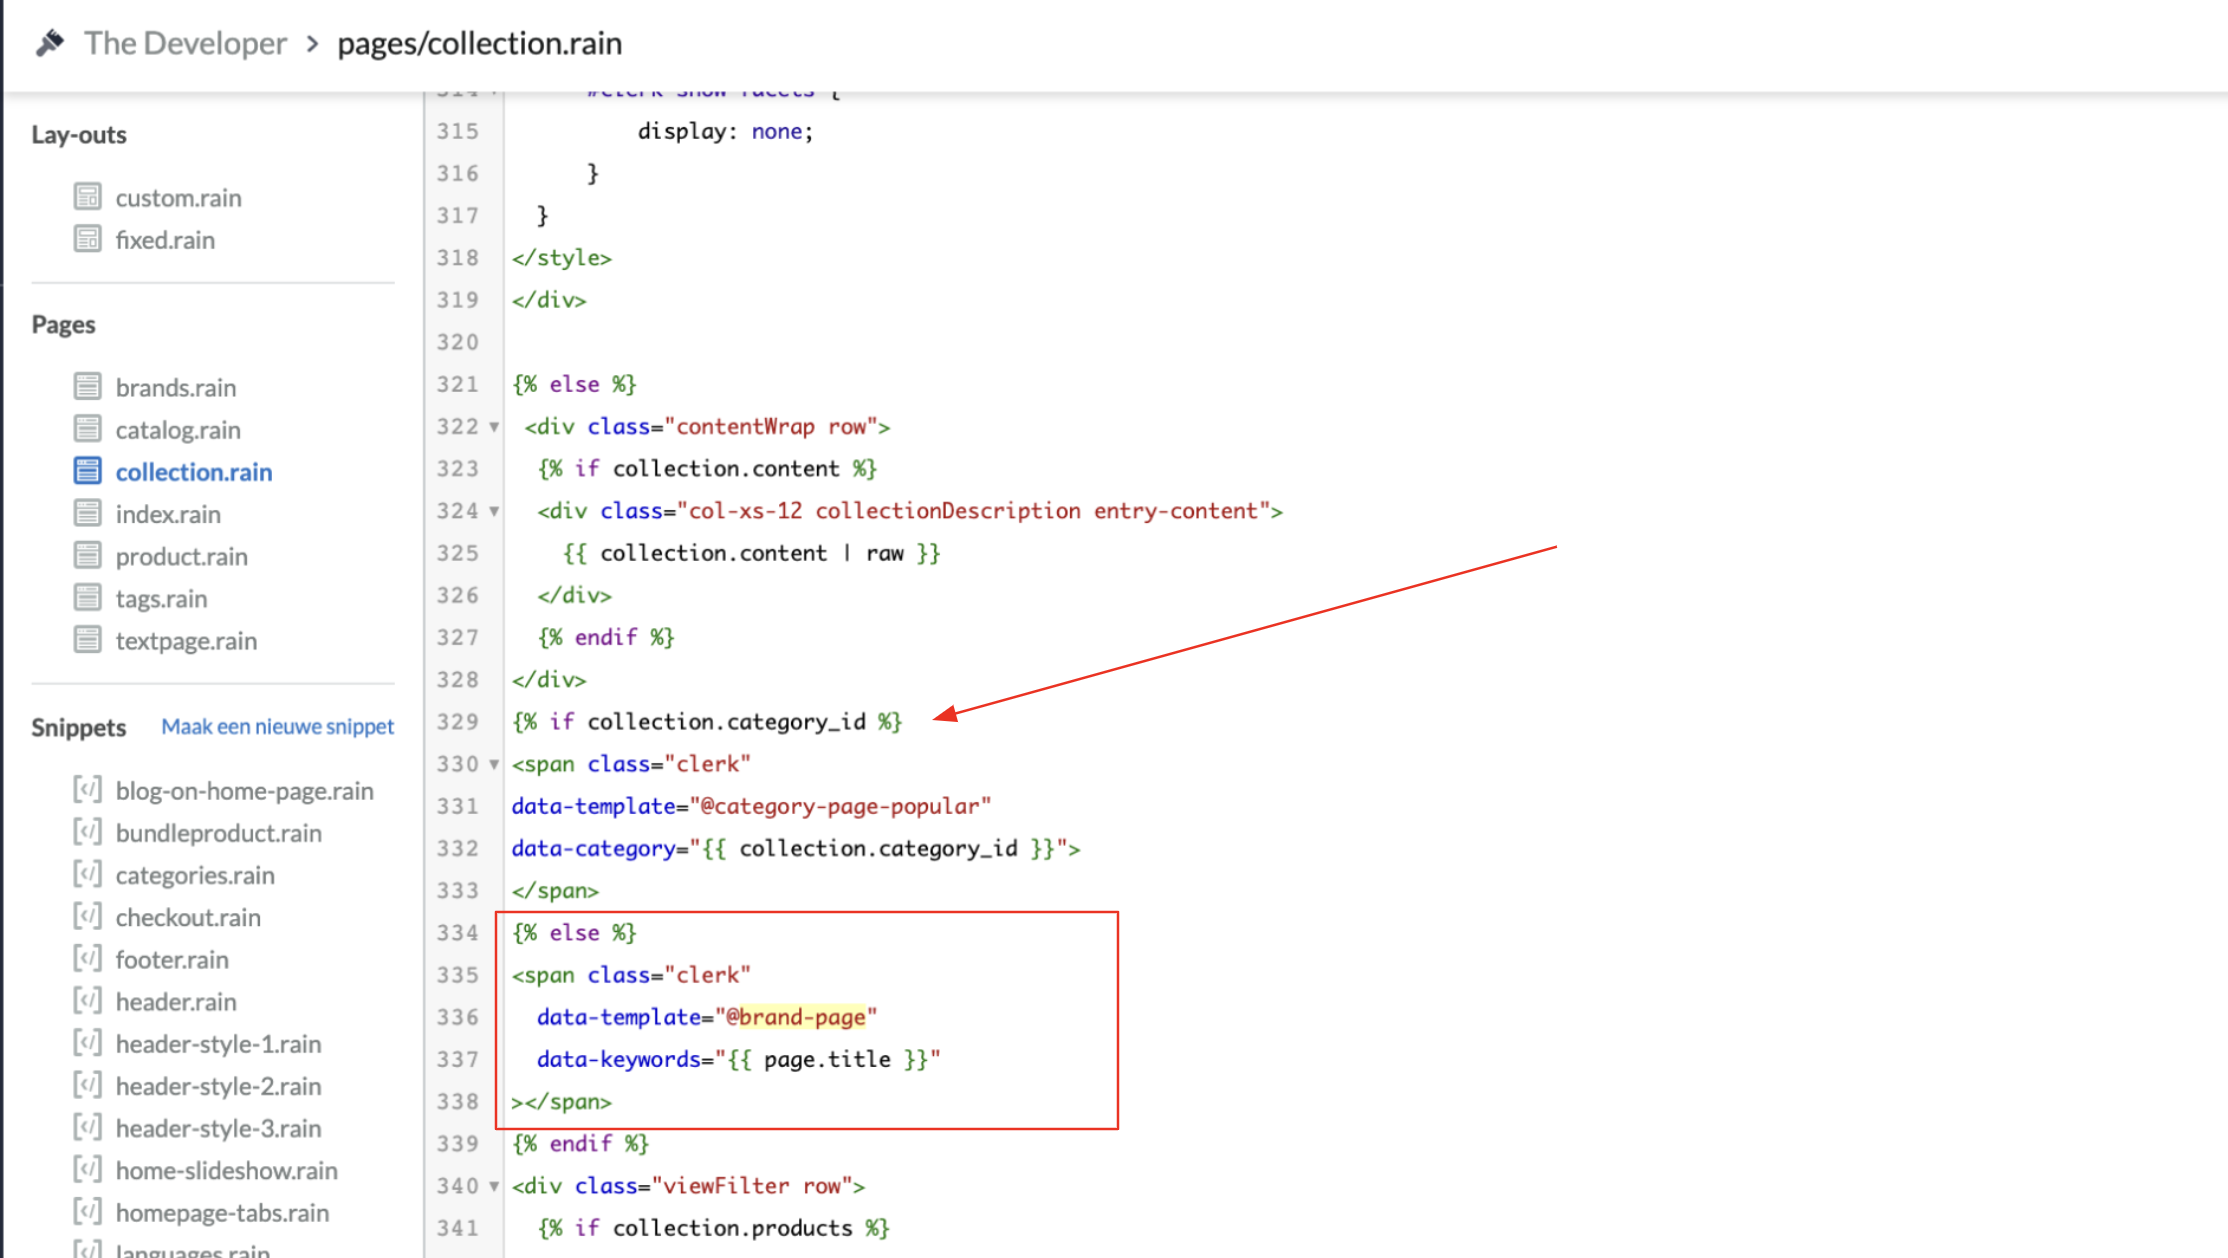2228x1258 pixels.
Task: Click the custom.rain layout file icon
Action: coord(88,197)
